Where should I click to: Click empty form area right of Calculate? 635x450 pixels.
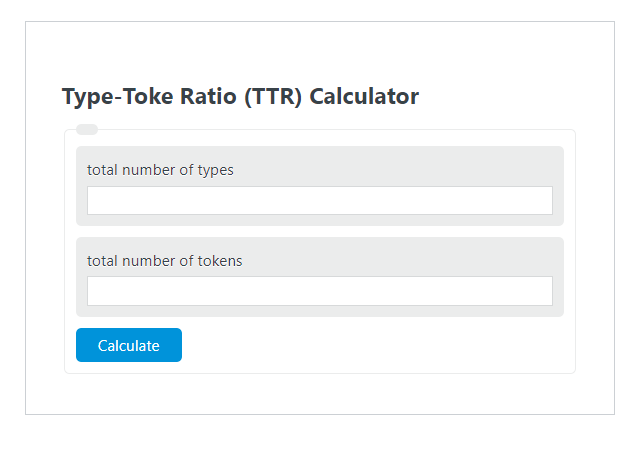(x=380, y=345)
